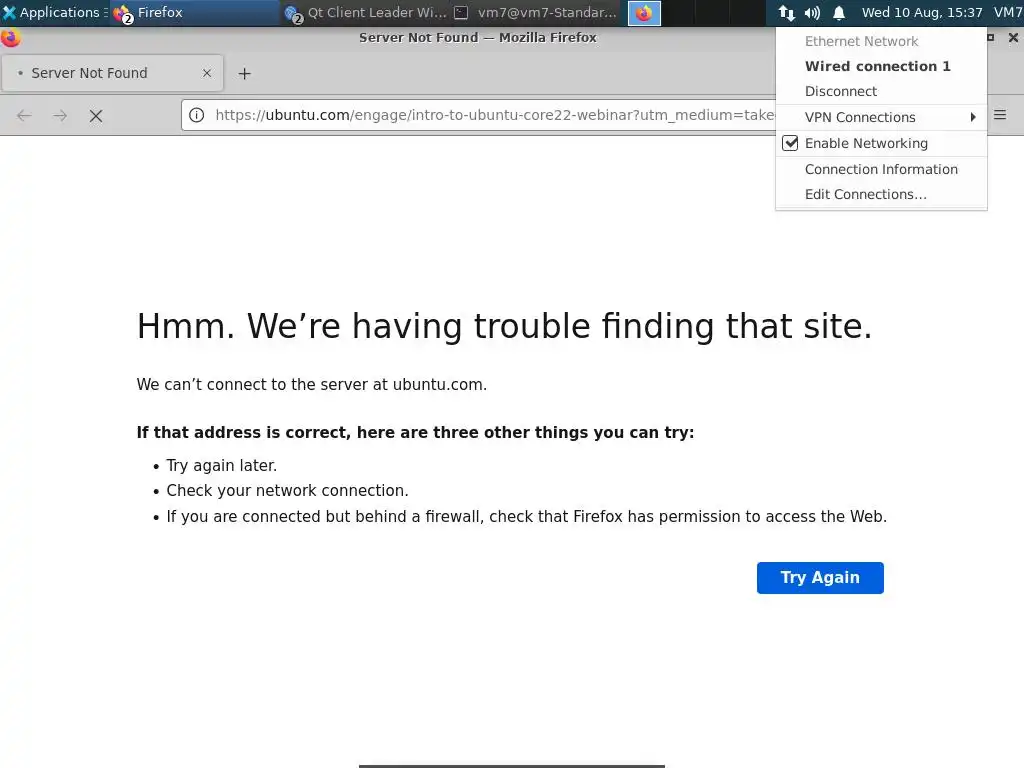Open vm7@vm7 terminal taskbar item
This screenshot has height=768, width=1024.
coord(536,12)
